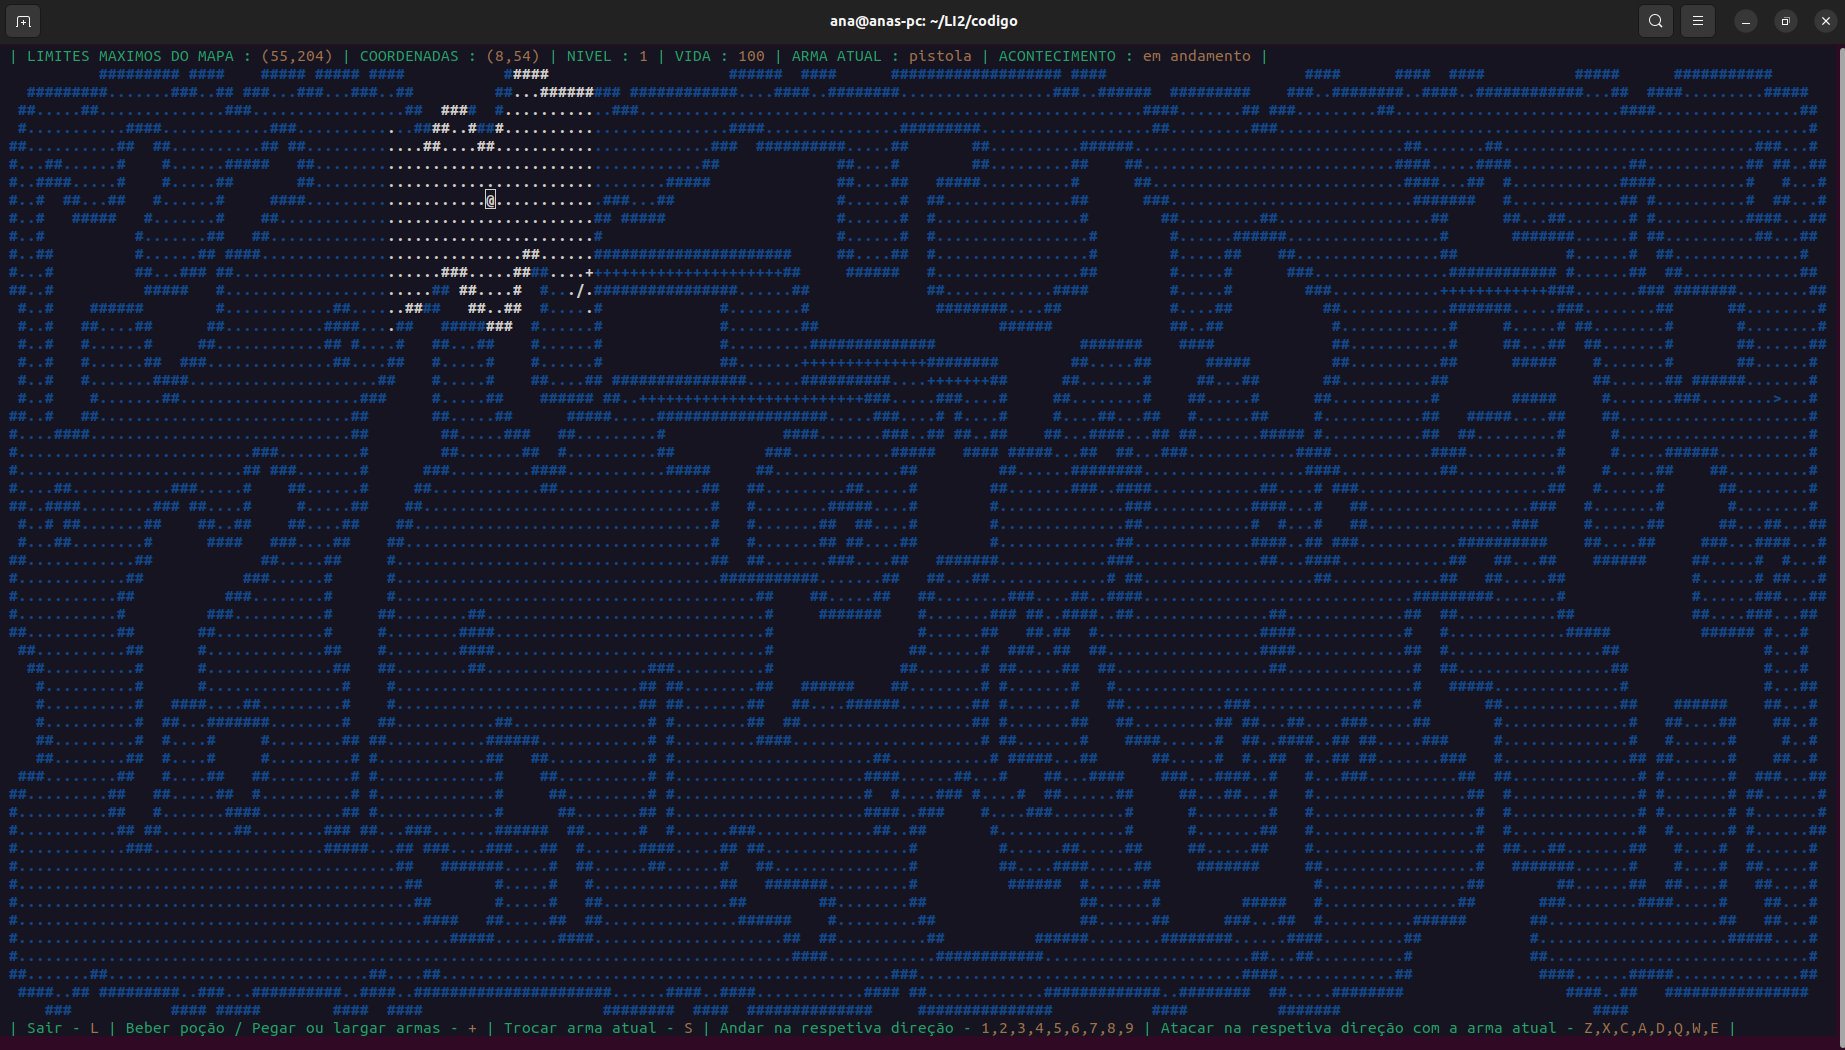Click the VIDA : 100 status text
Screen dimensions: 1845x1050
click(x=719, y=56)
